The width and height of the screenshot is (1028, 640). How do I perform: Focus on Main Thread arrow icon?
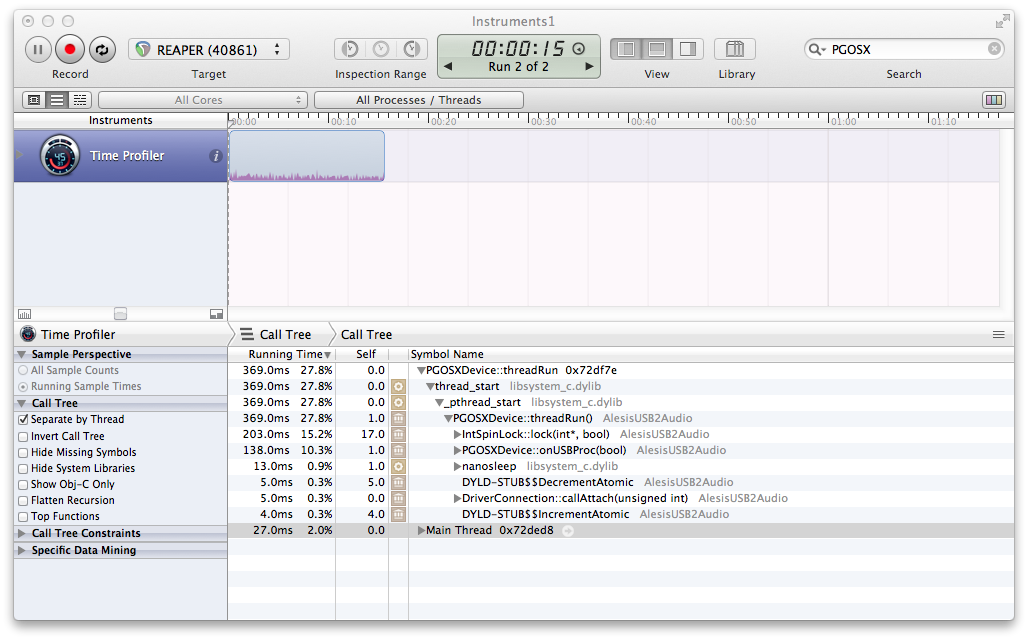coord(568,531)
